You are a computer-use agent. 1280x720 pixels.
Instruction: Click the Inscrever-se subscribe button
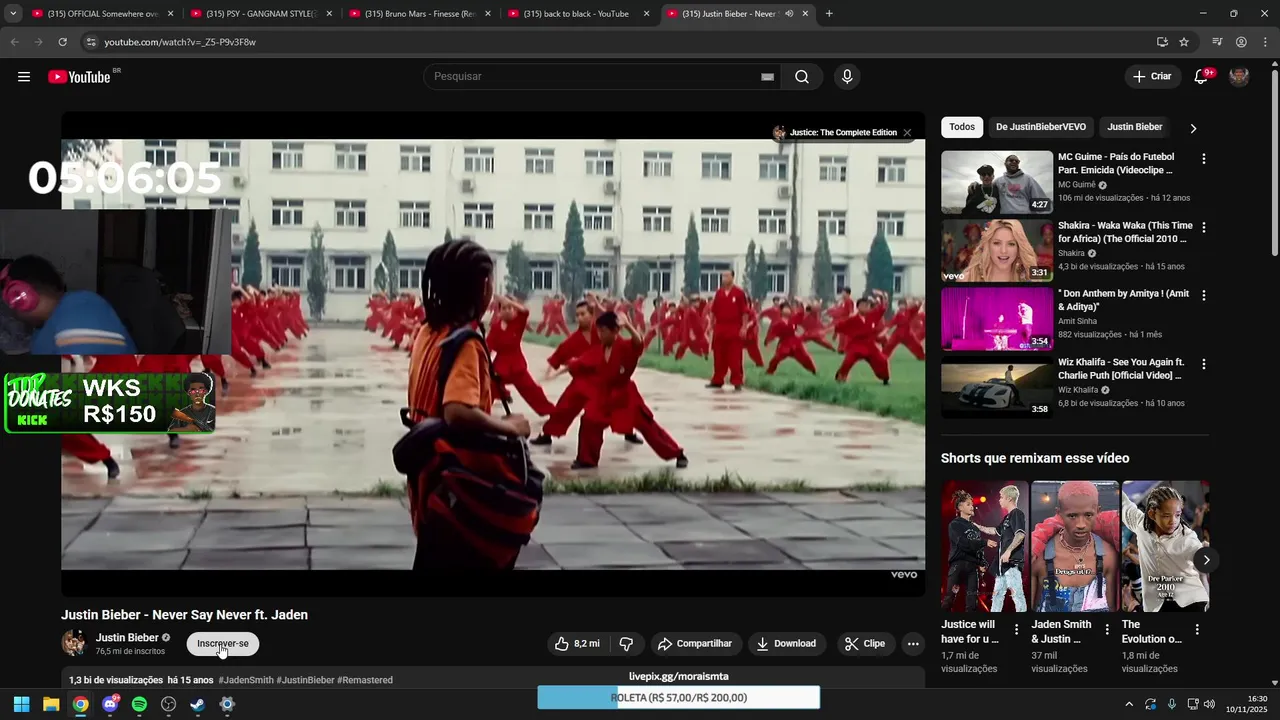click(x=223, y=644)
